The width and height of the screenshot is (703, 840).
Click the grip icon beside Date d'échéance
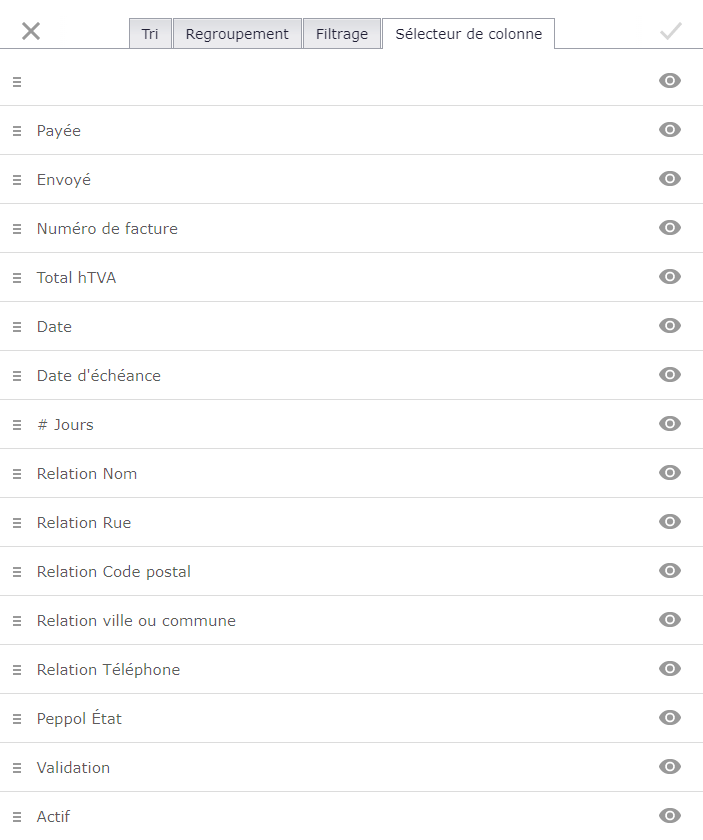(x=17, y=376)
